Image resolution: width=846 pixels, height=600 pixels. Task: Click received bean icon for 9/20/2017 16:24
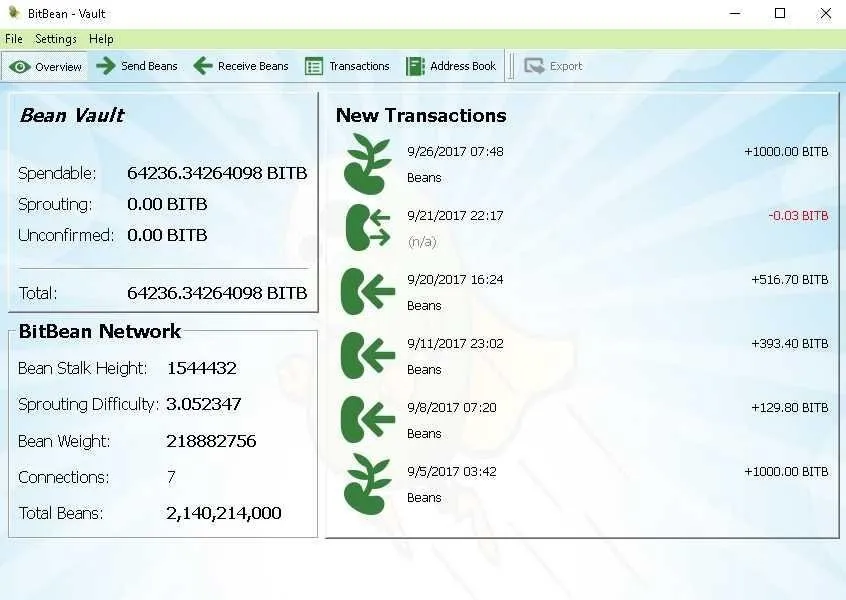[367, 291]
